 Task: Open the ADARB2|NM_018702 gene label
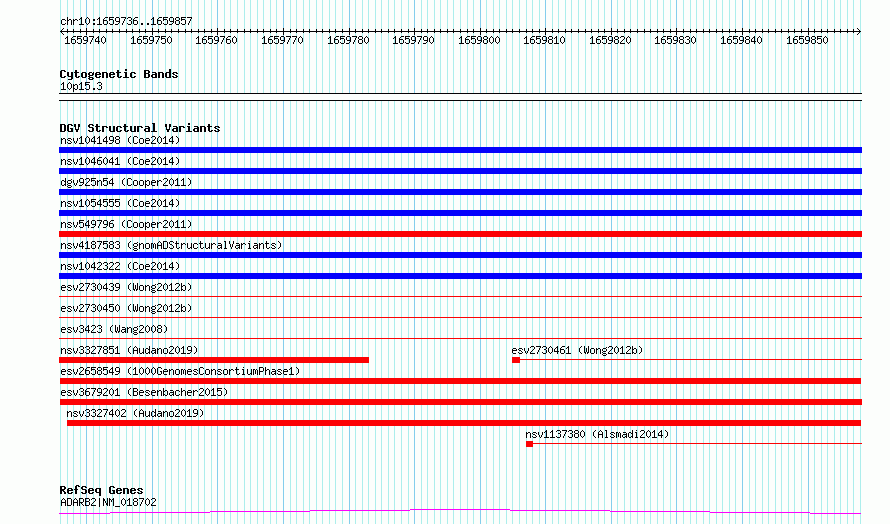pyautogui.click(x=108, y=502)
